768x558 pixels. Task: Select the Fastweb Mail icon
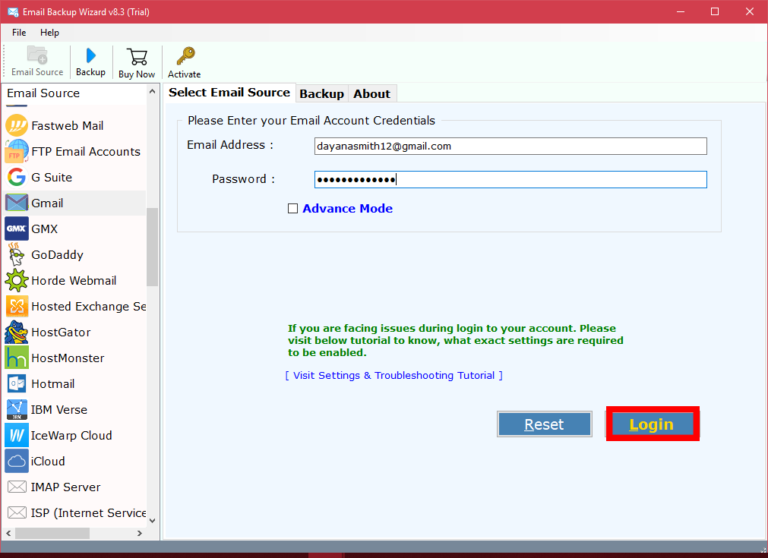16,125
